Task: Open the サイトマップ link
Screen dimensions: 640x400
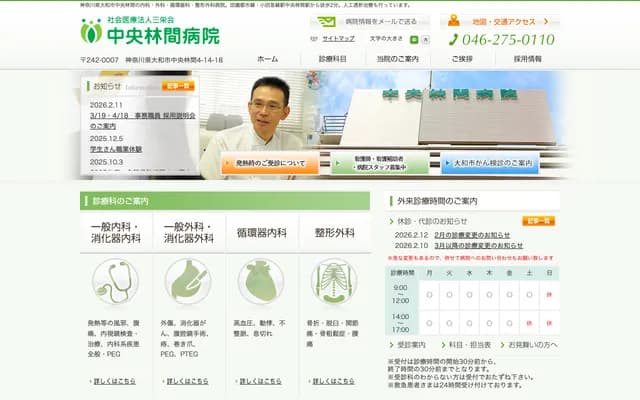Action: pyautogui.click(x=337, y=39)
